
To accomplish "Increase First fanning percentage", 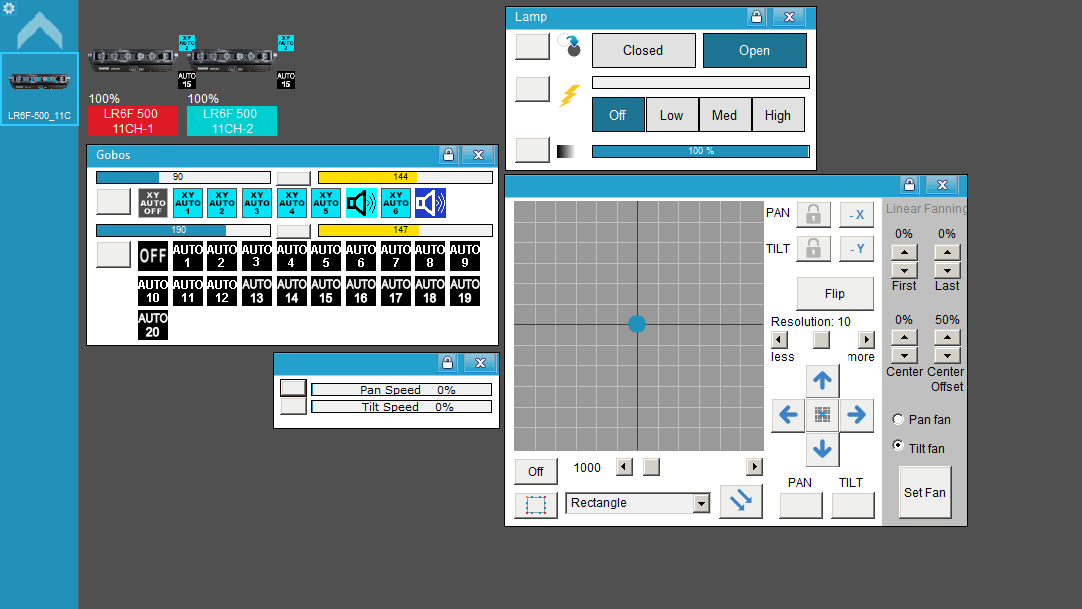I will point(904,252).
